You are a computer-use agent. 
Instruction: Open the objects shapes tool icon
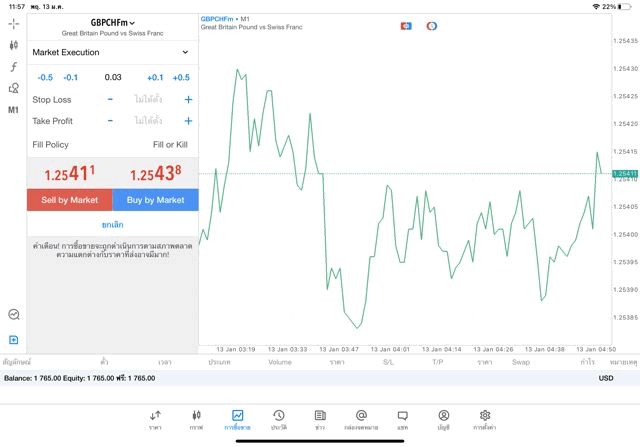point(13,88)
